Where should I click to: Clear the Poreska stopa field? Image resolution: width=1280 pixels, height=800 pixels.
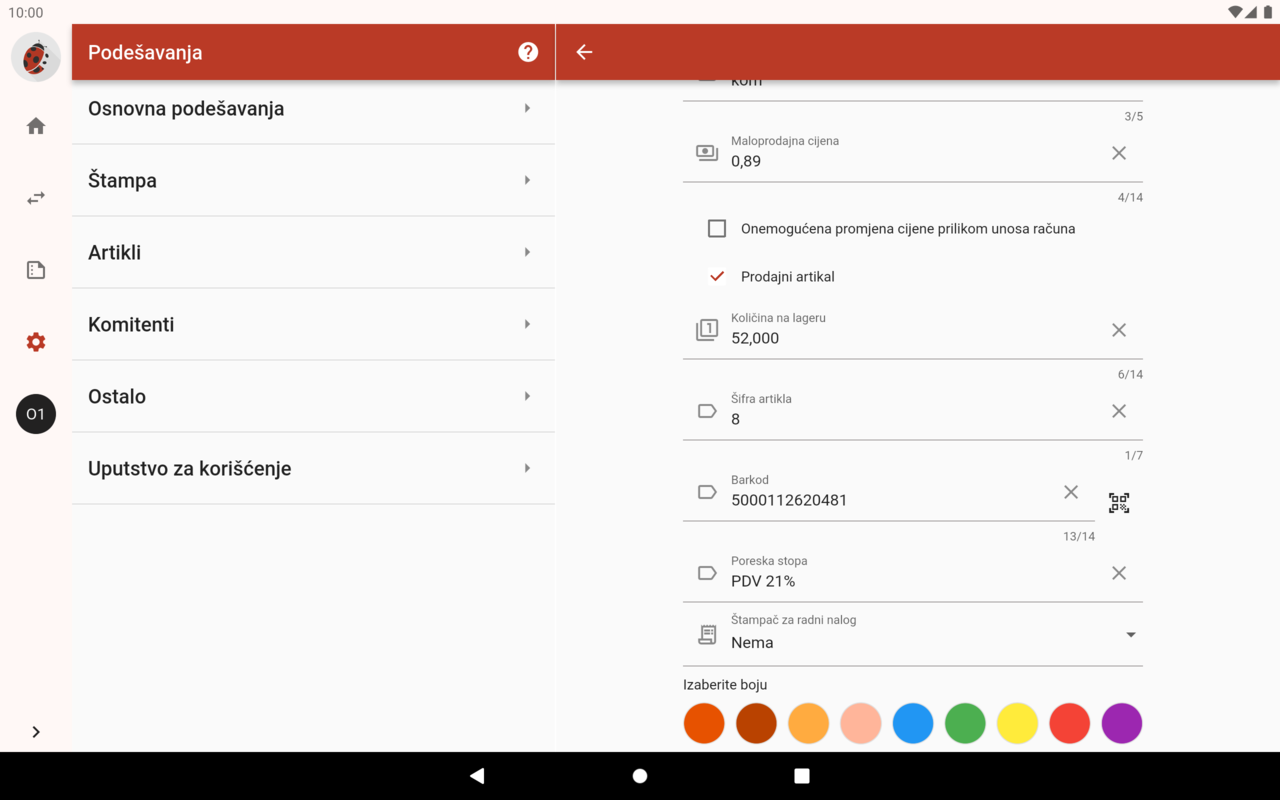[x=1119, y=573]
